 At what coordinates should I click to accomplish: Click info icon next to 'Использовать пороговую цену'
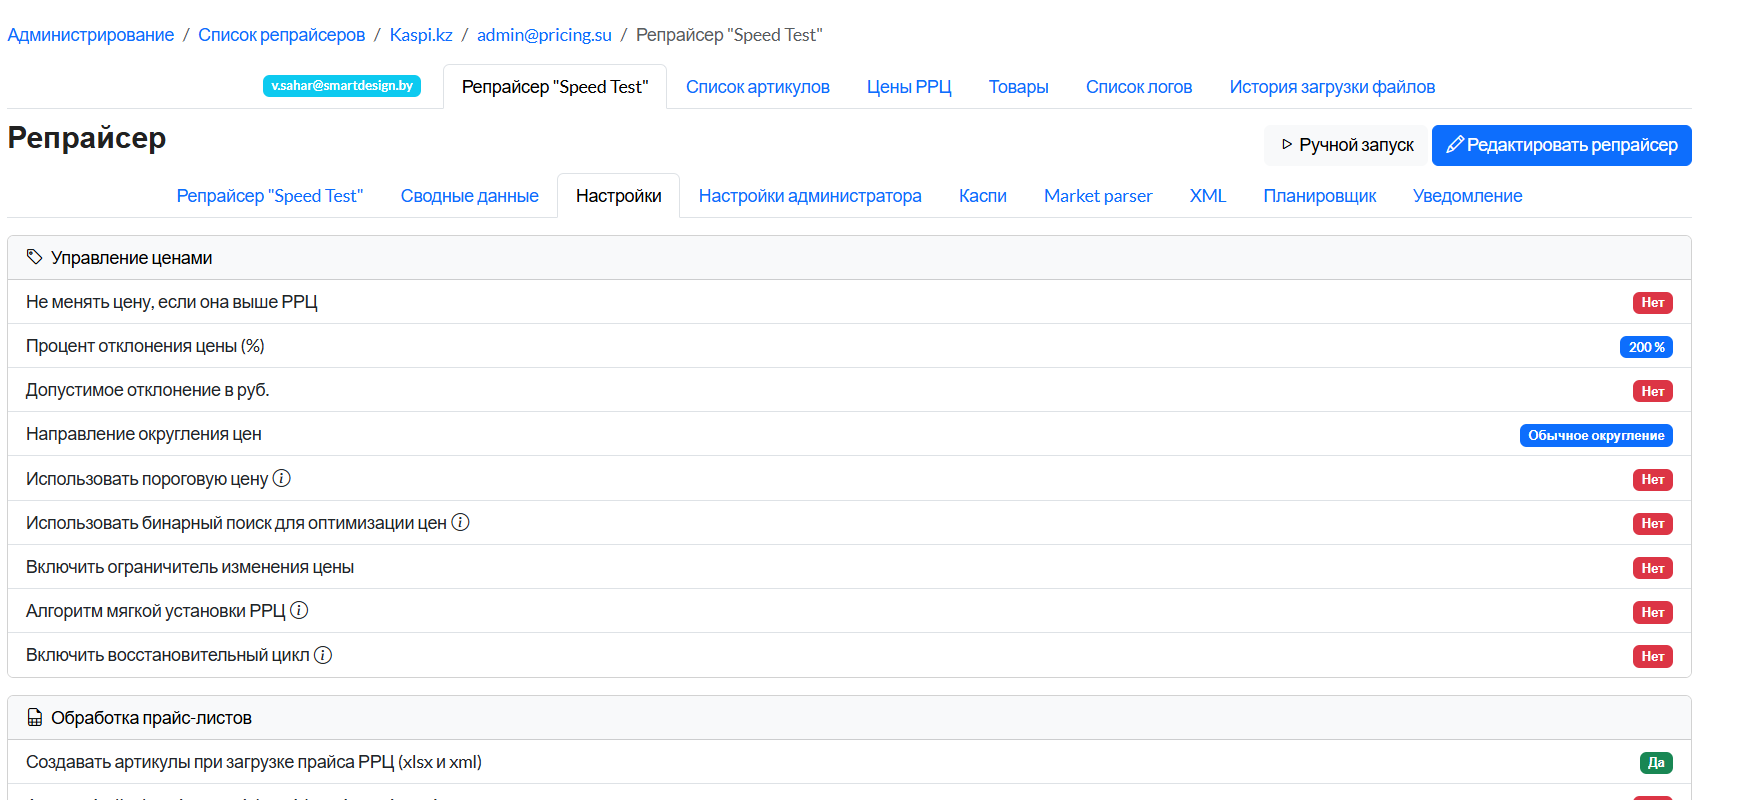tap(282, 479)
